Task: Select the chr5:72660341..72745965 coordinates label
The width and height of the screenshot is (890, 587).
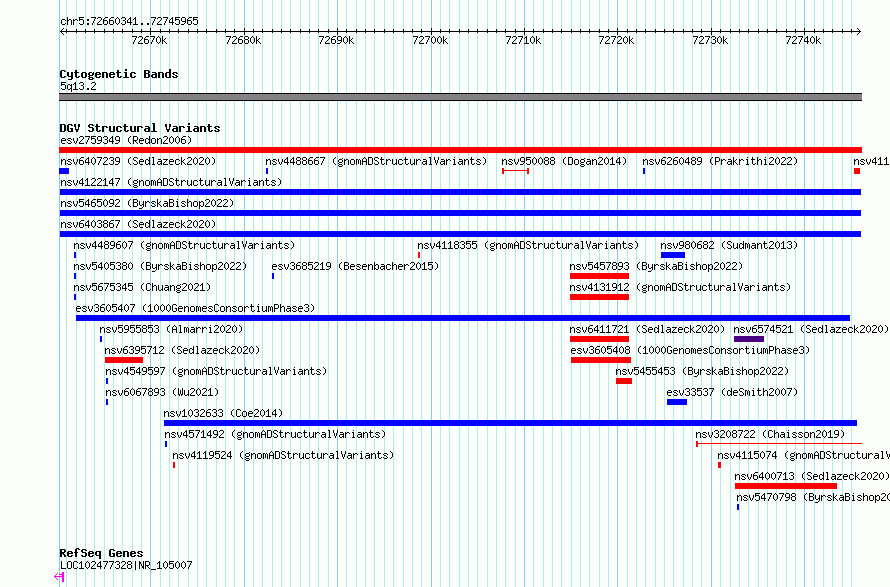Action: click(x=129, y=22)
